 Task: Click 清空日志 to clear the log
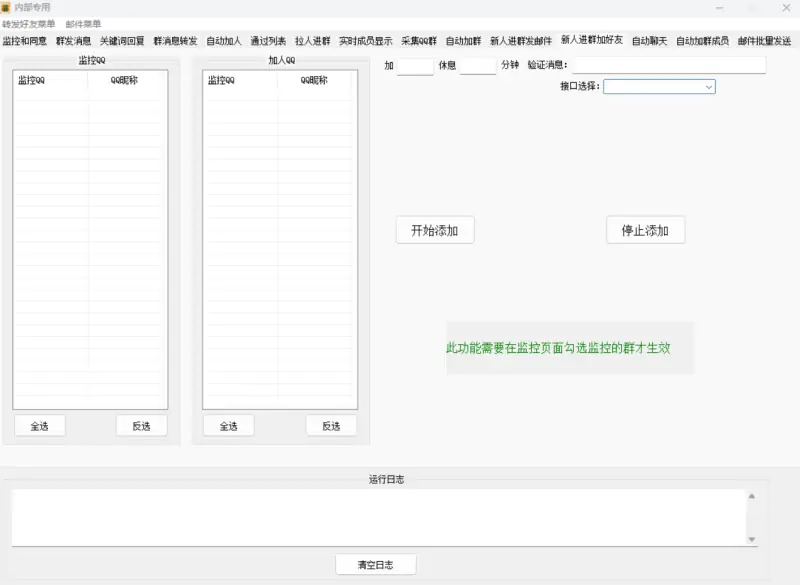(377, 563)
